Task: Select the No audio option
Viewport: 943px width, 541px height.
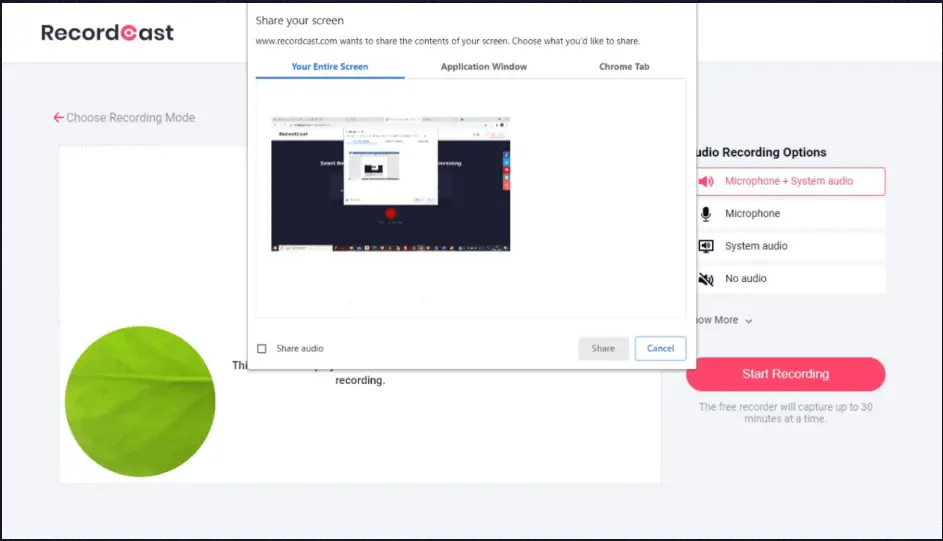Action: [790, 278]
